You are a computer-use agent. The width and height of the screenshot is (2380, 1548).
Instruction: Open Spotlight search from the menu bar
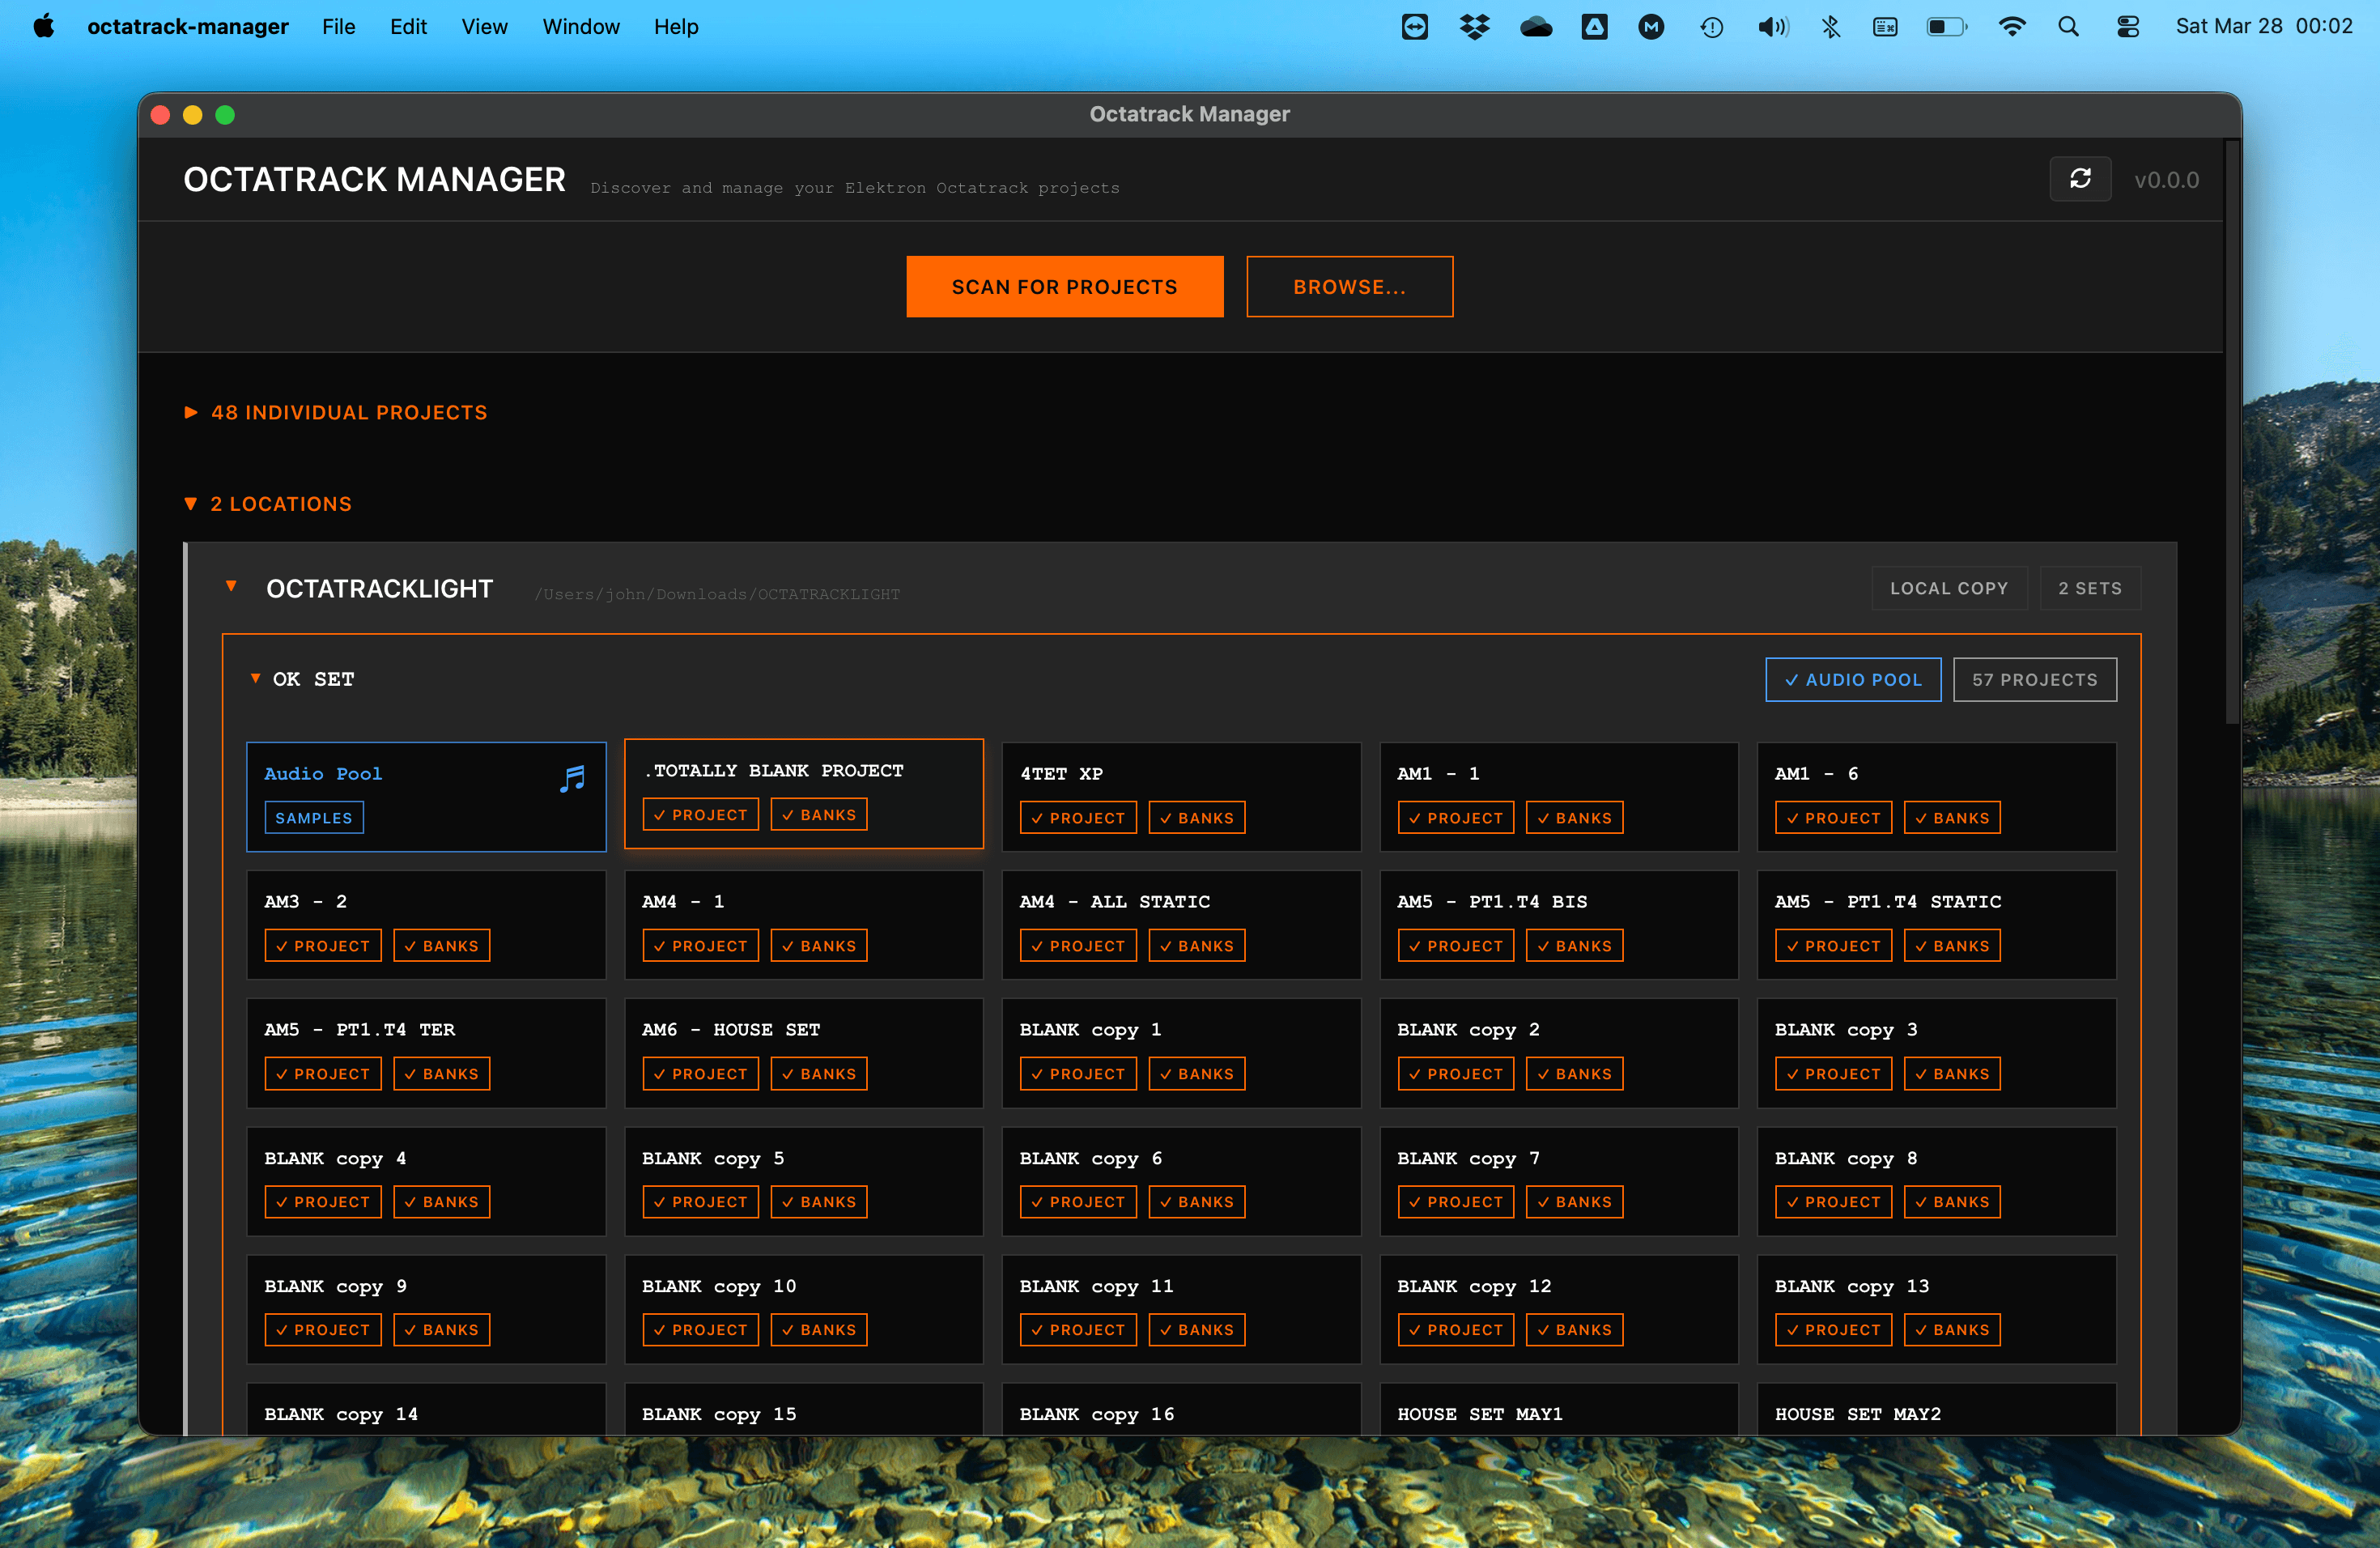(x=2067, y=26)
